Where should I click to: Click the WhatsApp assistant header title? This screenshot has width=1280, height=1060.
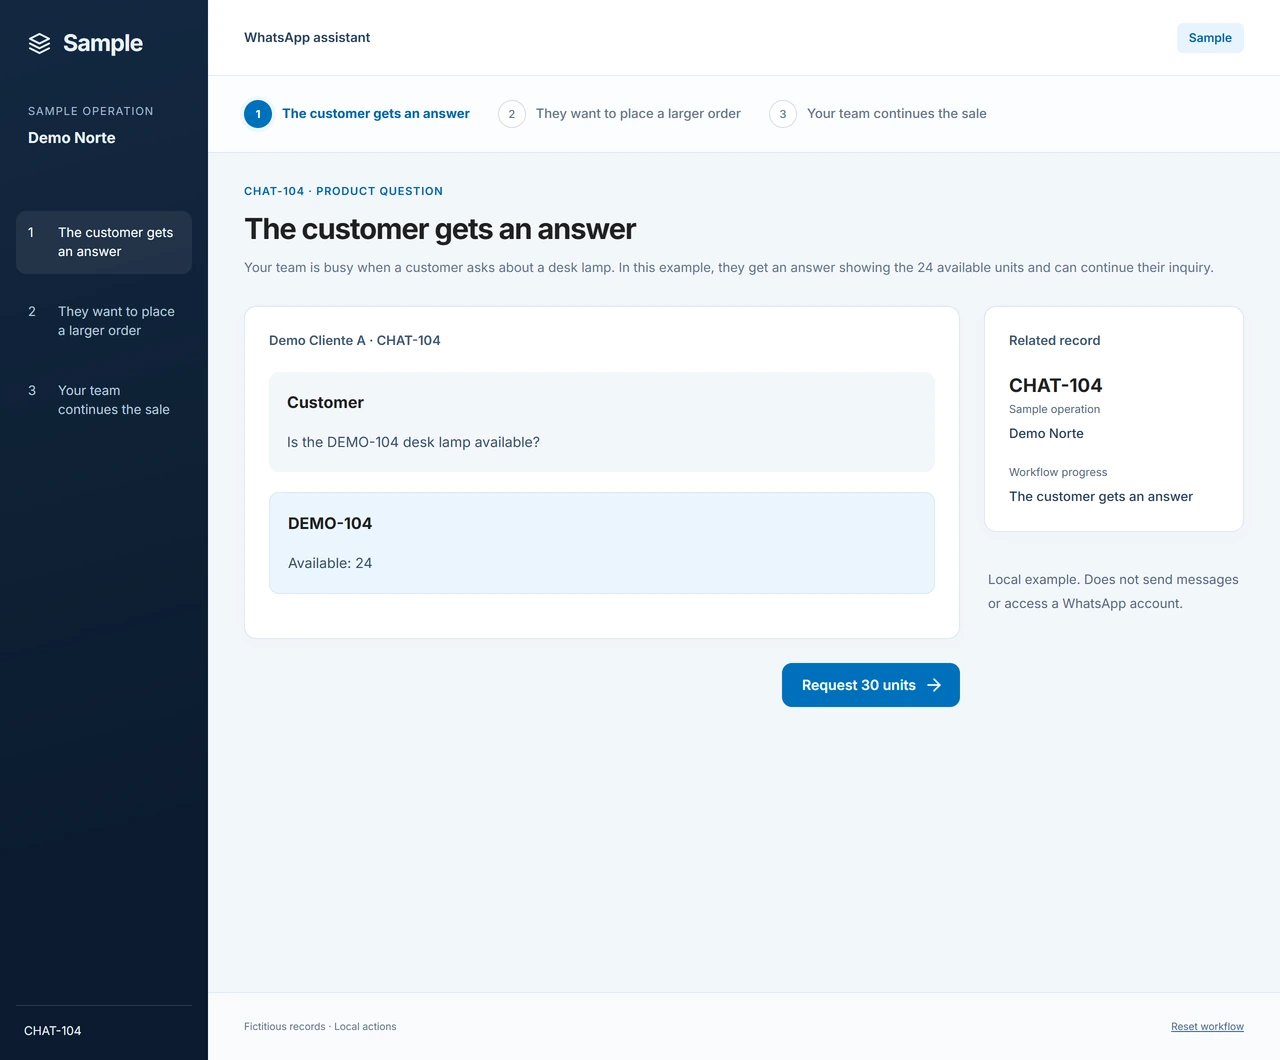[307, 38]
